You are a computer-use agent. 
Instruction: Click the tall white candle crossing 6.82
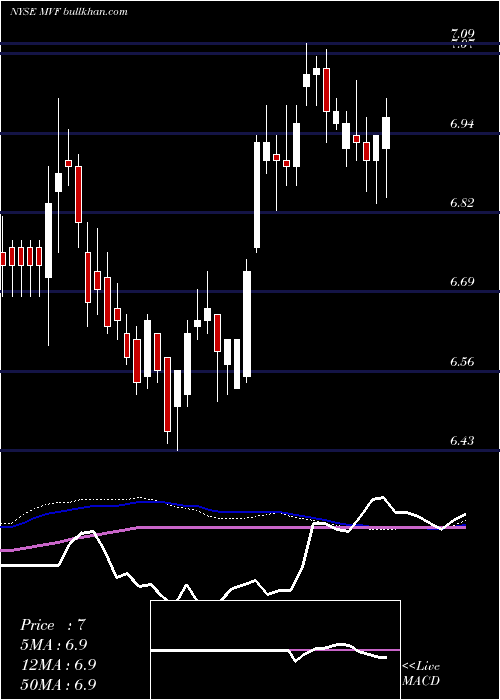point(257,195)
